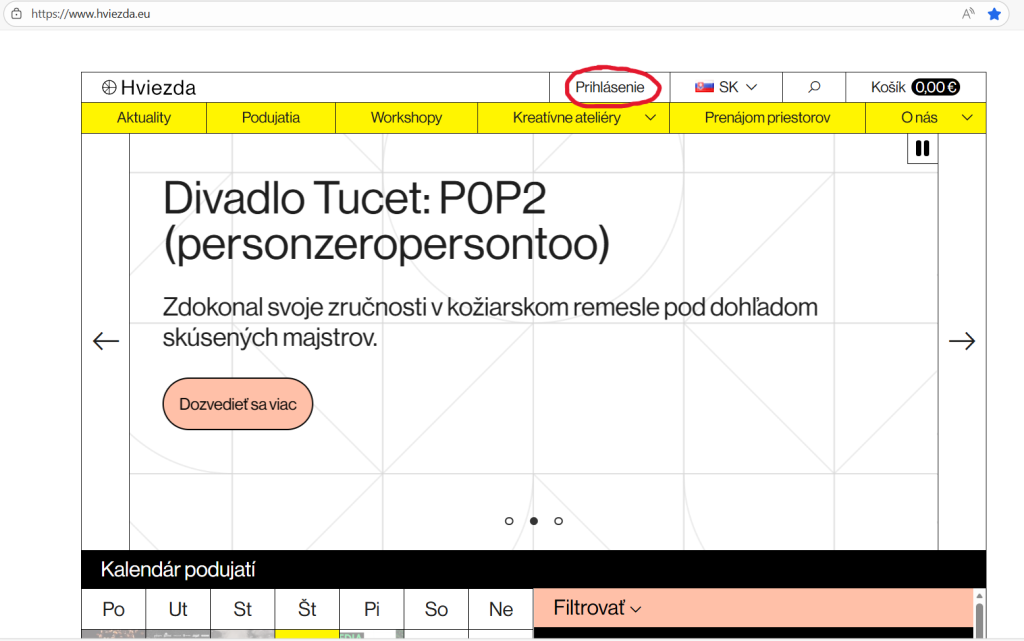Select the first slide indicator dot

click(x=509, y=521)
